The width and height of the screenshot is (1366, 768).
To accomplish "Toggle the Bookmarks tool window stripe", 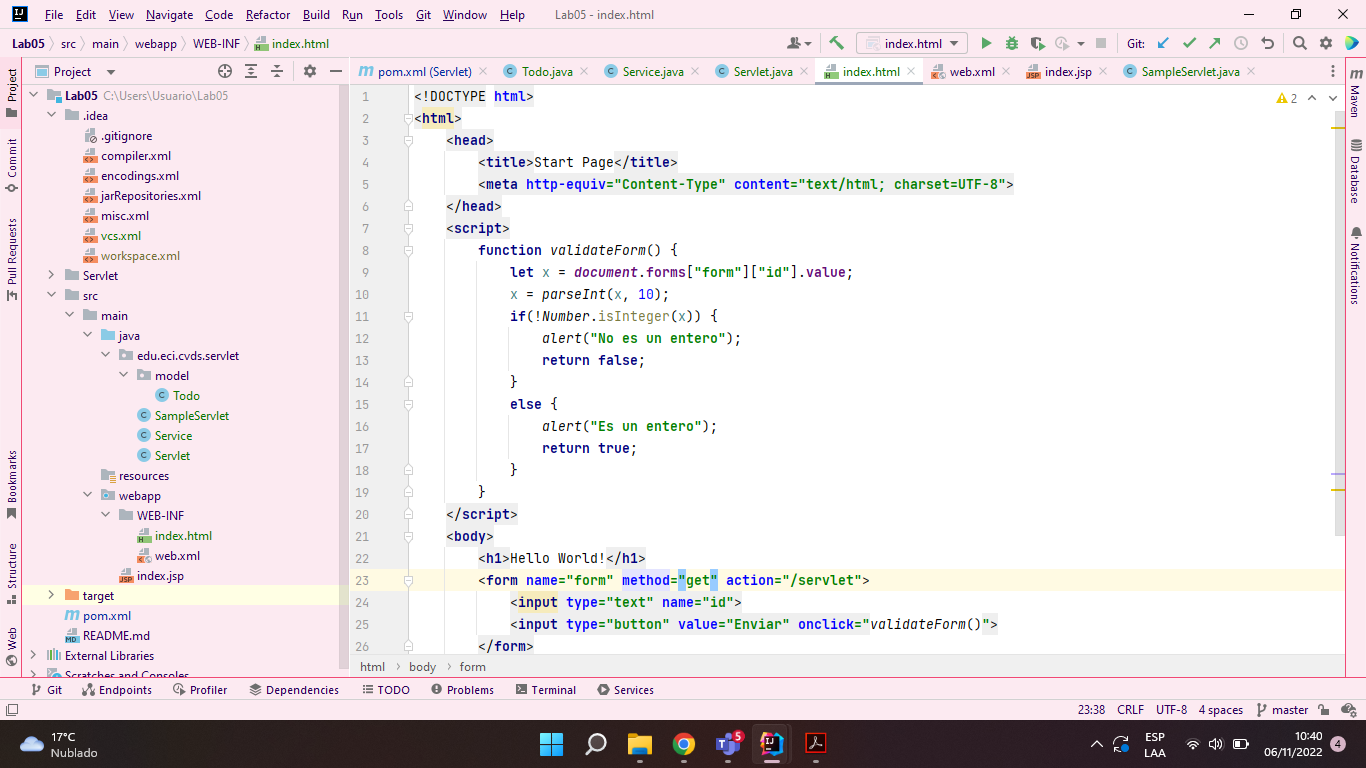I will pyautogui.click(x=12, y=484).
